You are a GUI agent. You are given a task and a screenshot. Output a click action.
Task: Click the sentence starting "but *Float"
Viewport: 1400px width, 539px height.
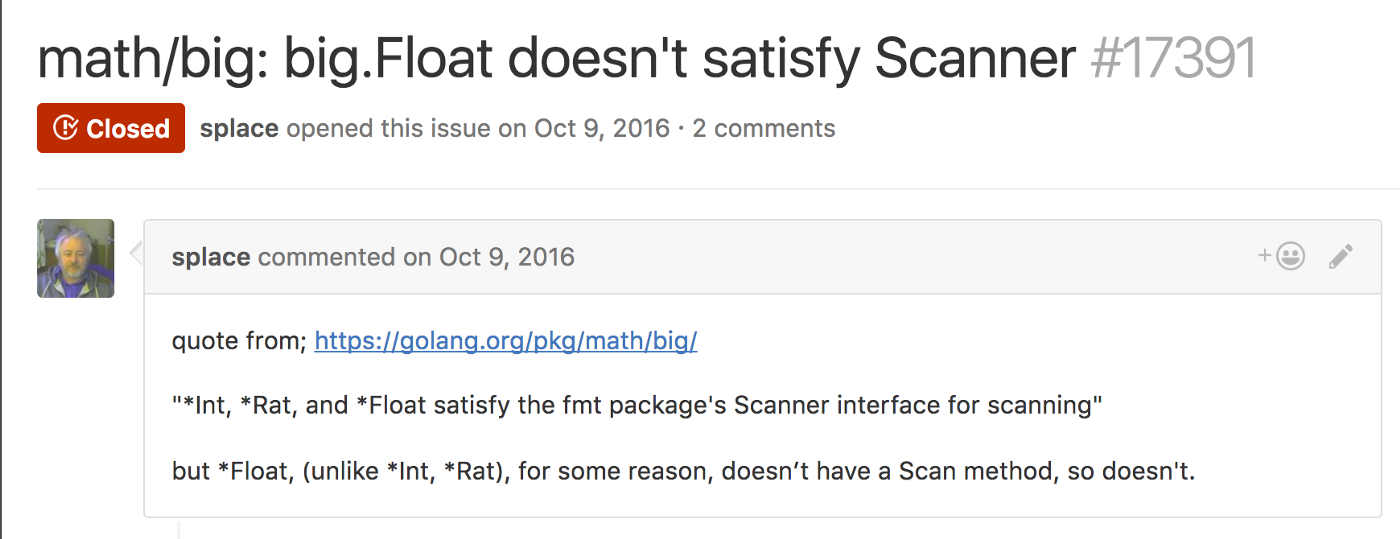coord(684,470)
